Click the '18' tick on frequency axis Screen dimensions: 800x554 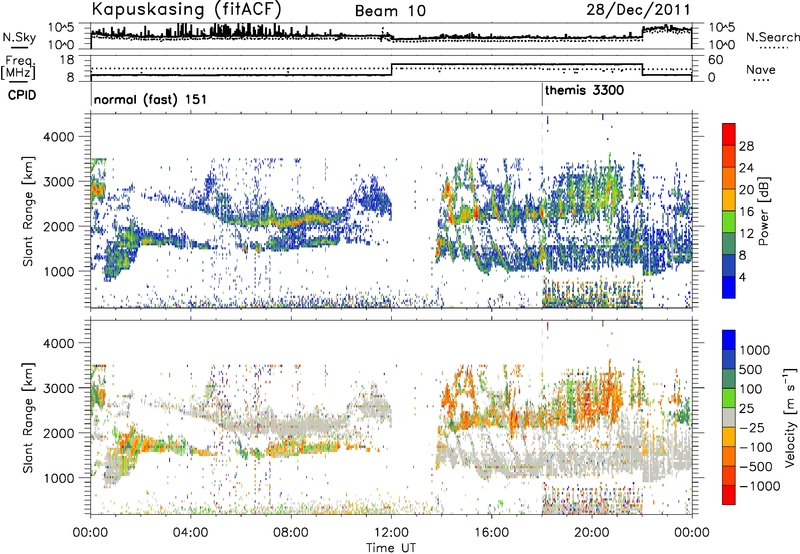[67, 60]
